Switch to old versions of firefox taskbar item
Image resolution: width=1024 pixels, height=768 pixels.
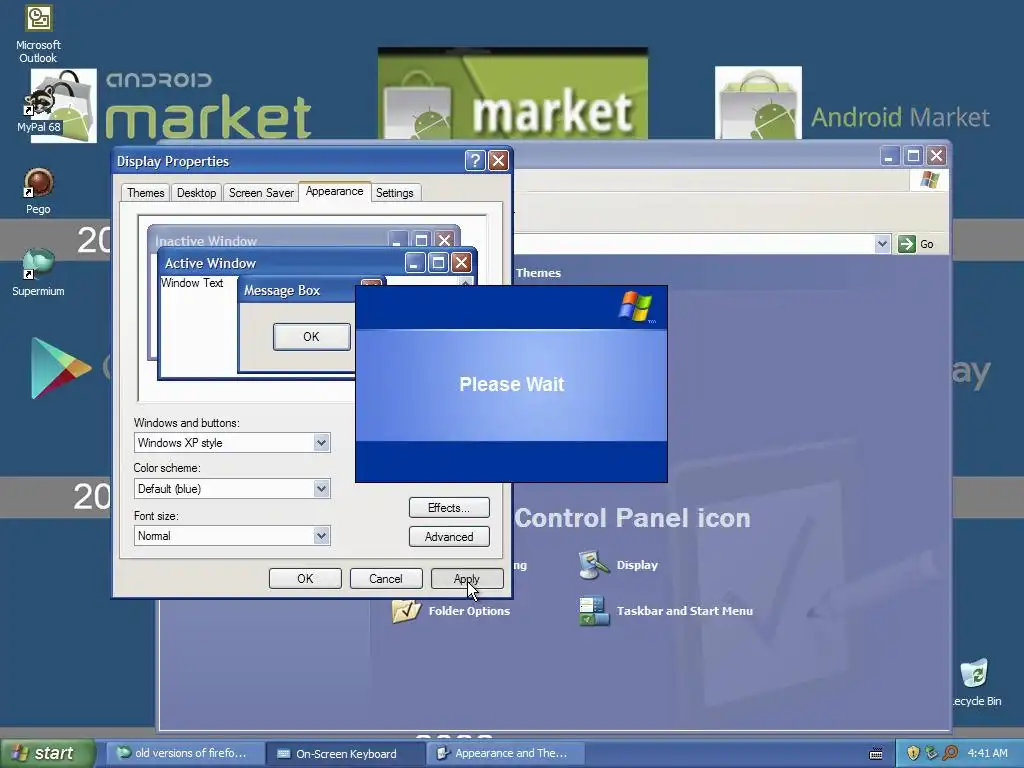click(x=186, y=753)
